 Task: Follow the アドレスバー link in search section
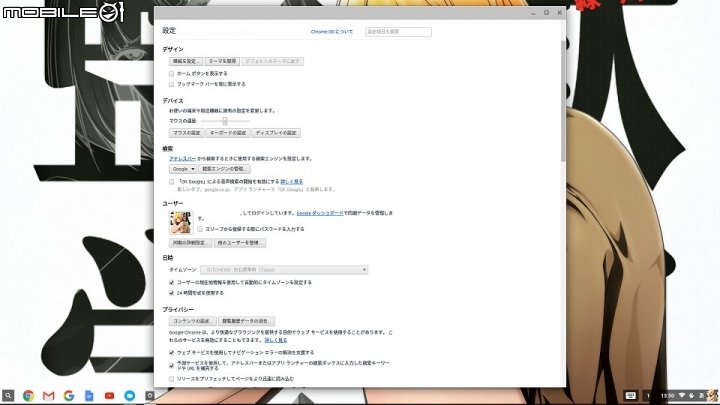coord(183,158)
